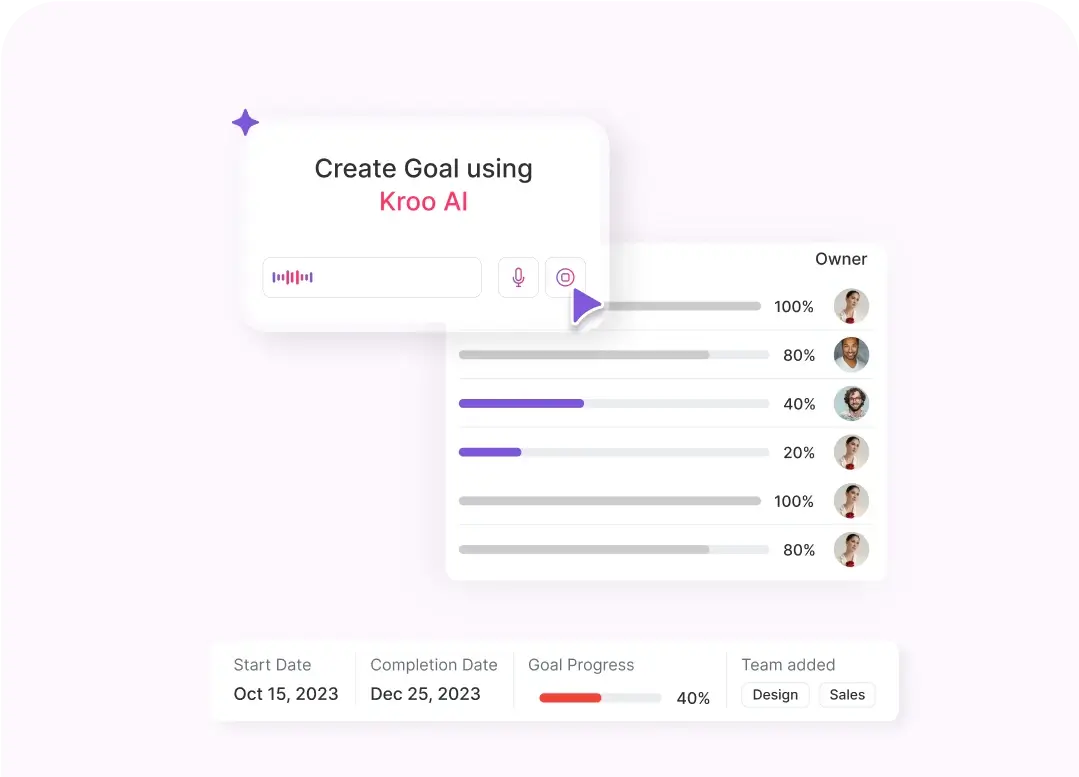Screen dimensions: 1079x777
Task: Click the stop recording icon button
Action: 565,277
